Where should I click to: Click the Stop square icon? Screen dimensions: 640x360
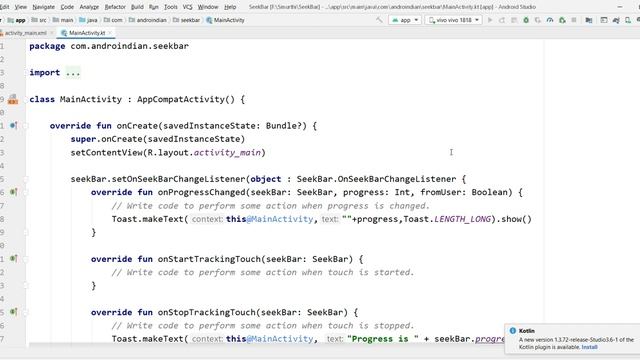[574, 20]
